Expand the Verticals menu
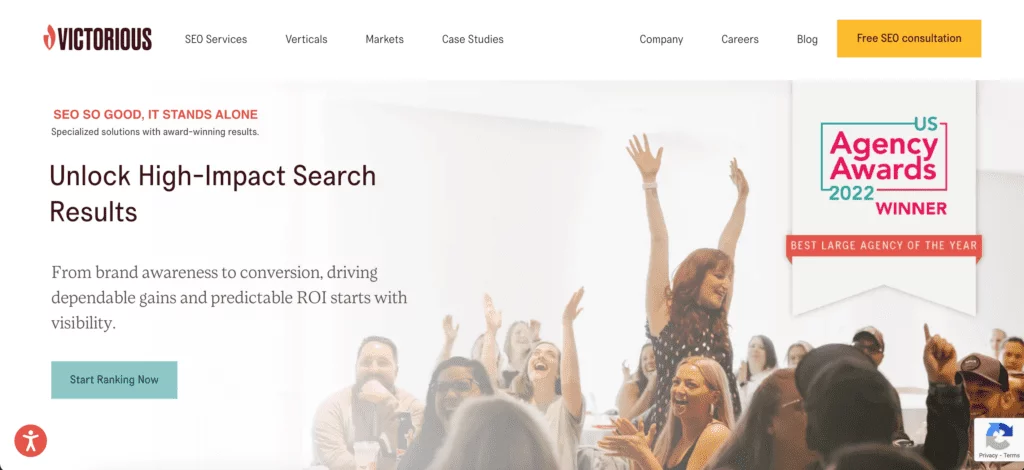 point(306,39)
